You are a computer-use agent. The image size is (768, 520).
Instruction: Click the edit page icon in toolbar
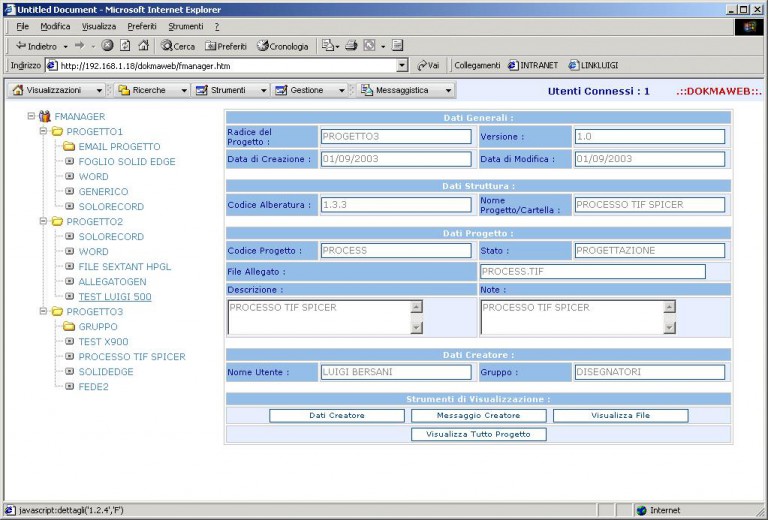click(397, 46)
